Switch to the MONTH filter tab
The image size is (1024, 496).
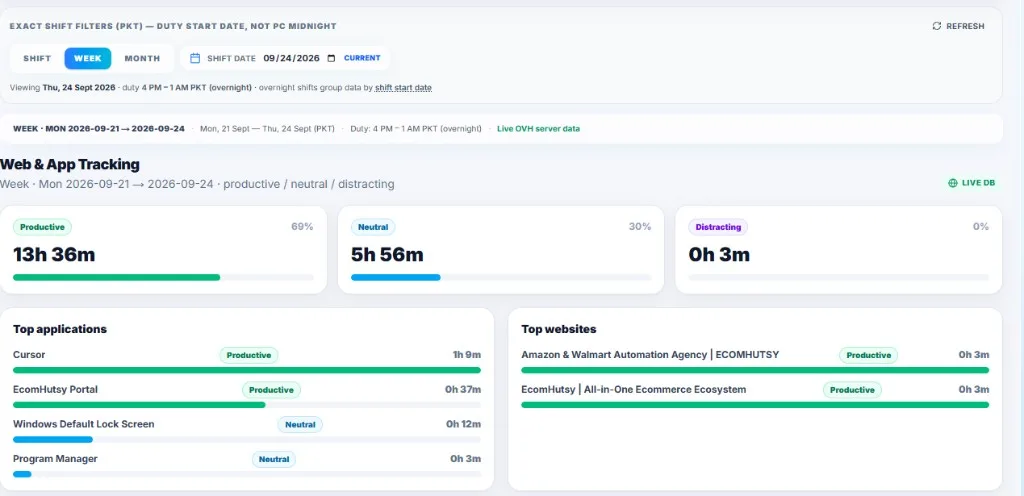point(142,58)
